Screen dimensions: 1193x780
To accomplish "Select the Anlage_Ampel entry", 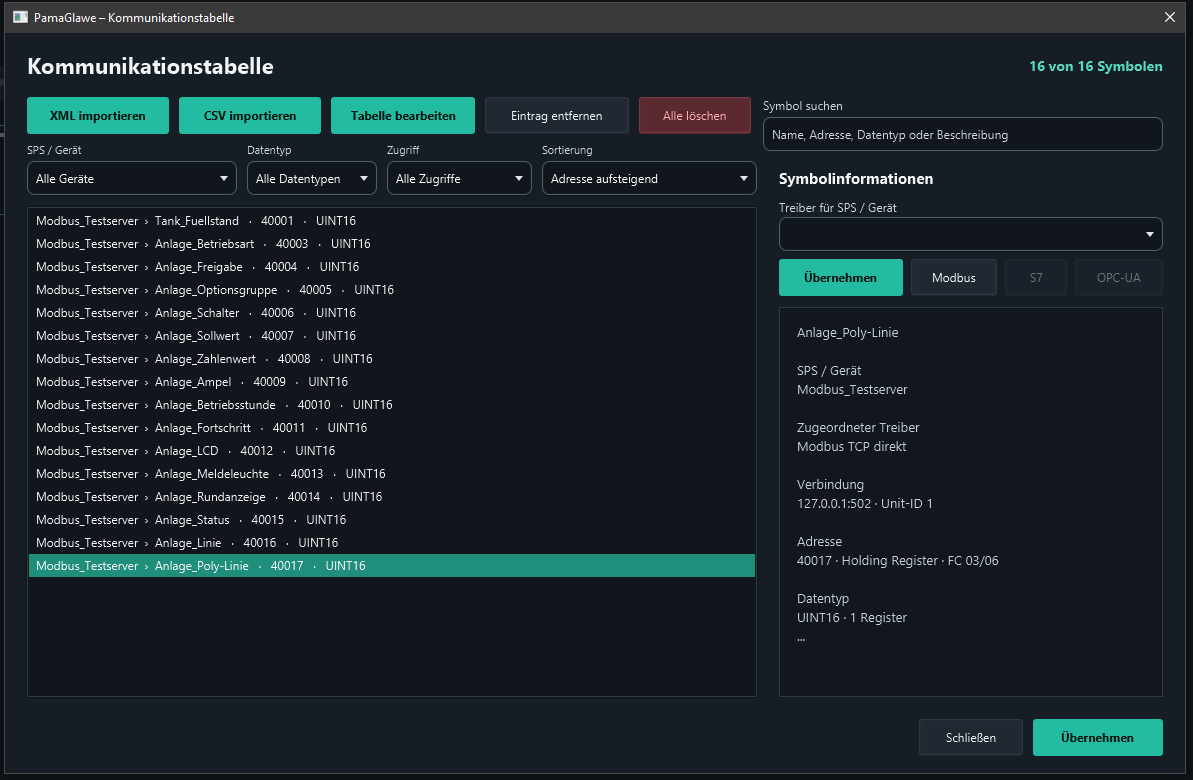I will tap(392, 381).
